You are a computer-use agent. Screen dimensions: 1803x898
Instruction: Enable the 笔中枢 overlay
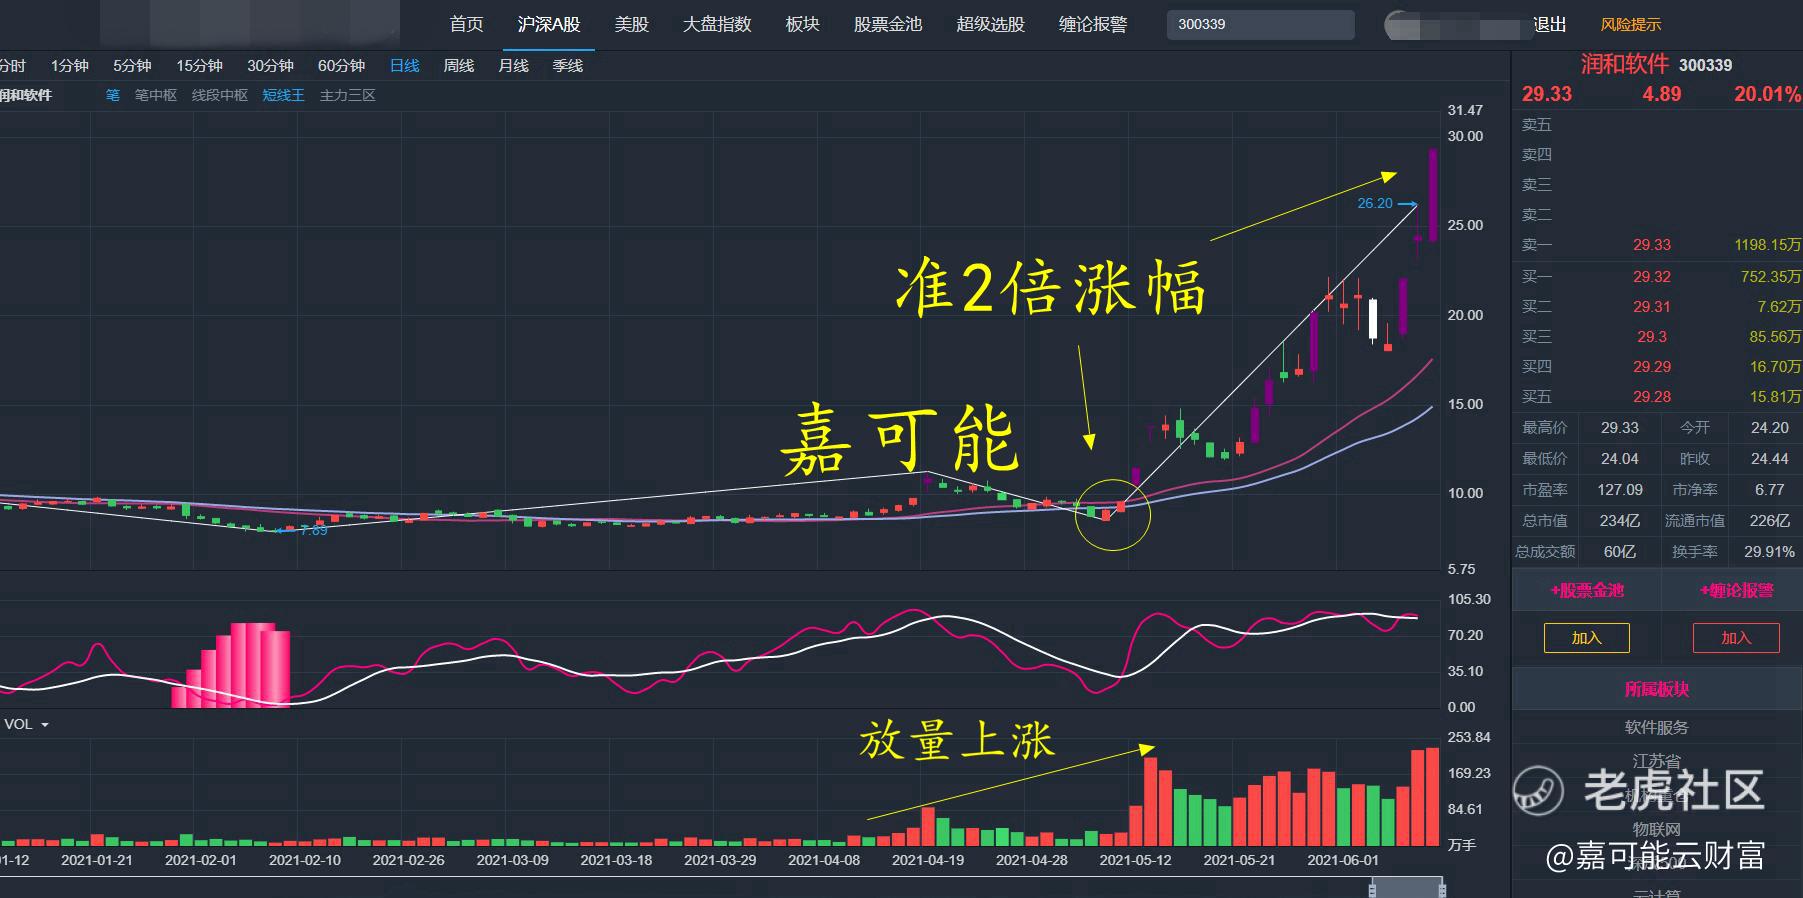click(x=155, y=95)
